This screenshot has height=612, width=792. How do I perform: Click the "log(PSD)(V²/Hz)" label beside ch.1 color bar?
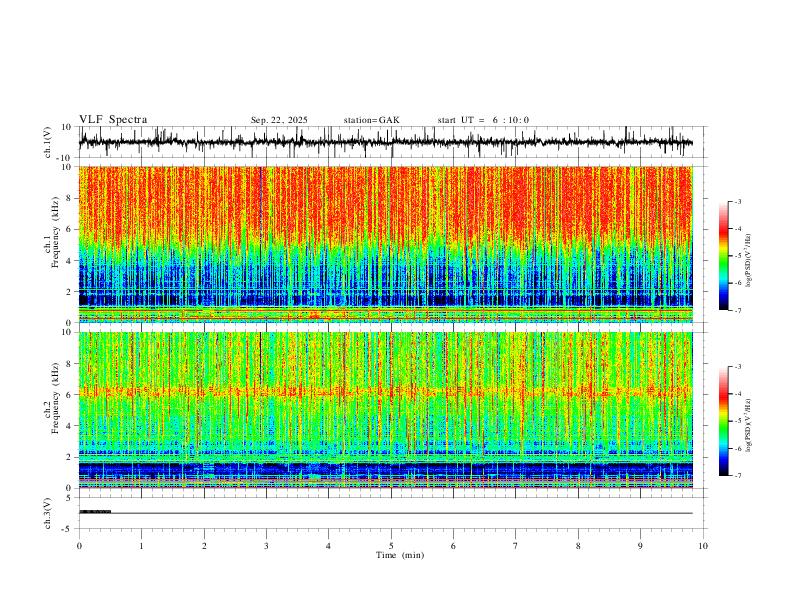tap(749, 261)
